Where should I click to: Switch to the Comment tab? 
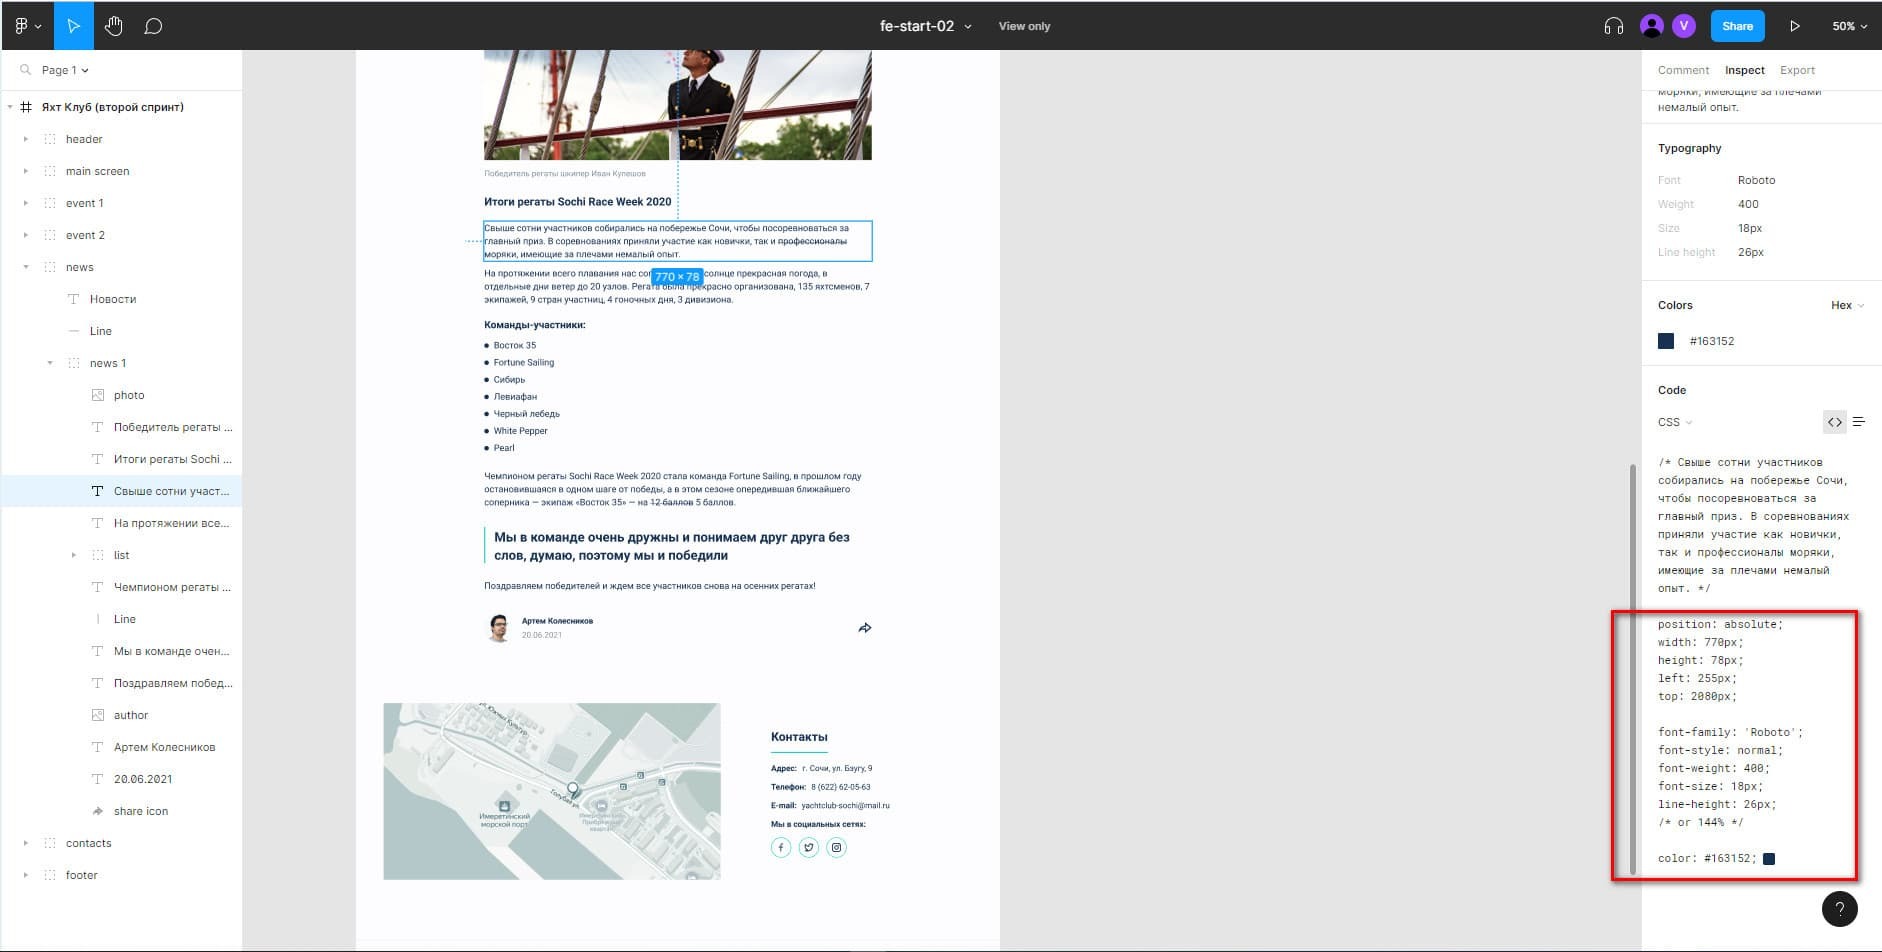tap(1683, 70)
